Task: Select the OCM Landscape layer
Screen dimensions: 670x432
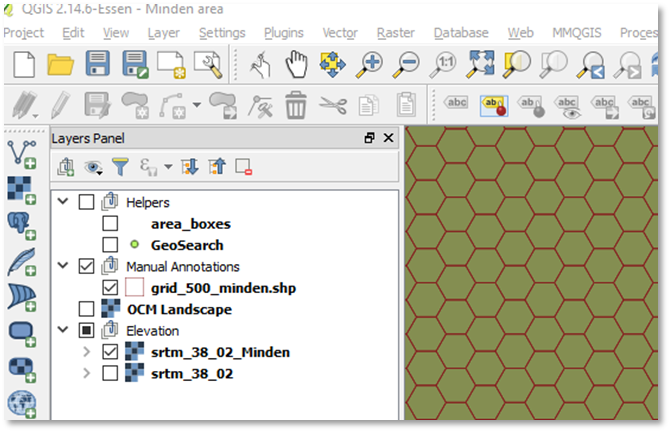Action: [x=191, y=309]
